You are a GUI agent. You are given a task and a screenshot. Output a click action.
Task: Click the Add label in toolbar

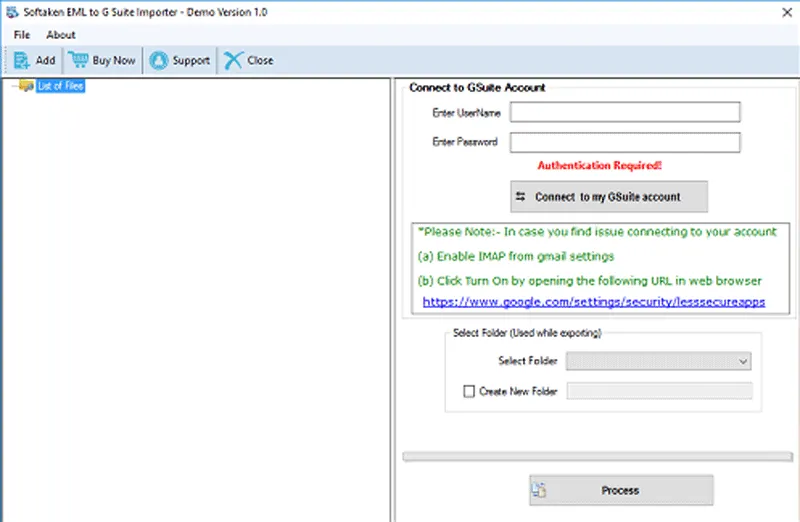tap(45, 60)
